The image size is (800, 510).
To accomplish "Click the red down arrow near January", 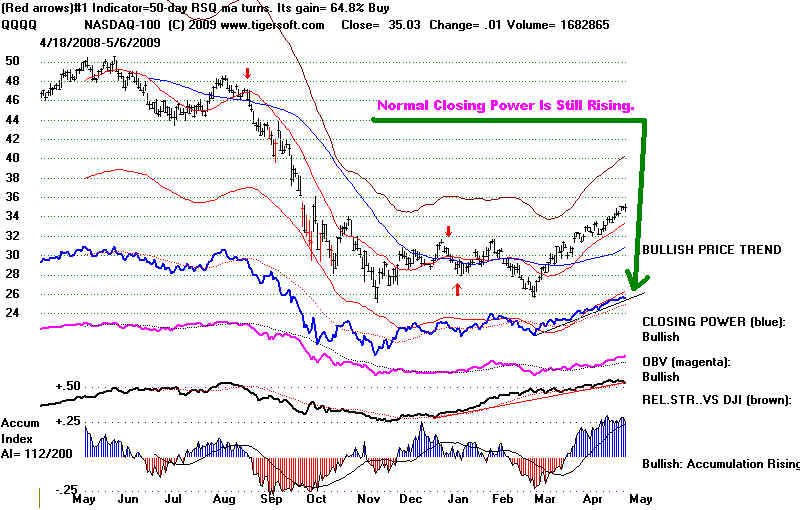I will pos(448,231).
